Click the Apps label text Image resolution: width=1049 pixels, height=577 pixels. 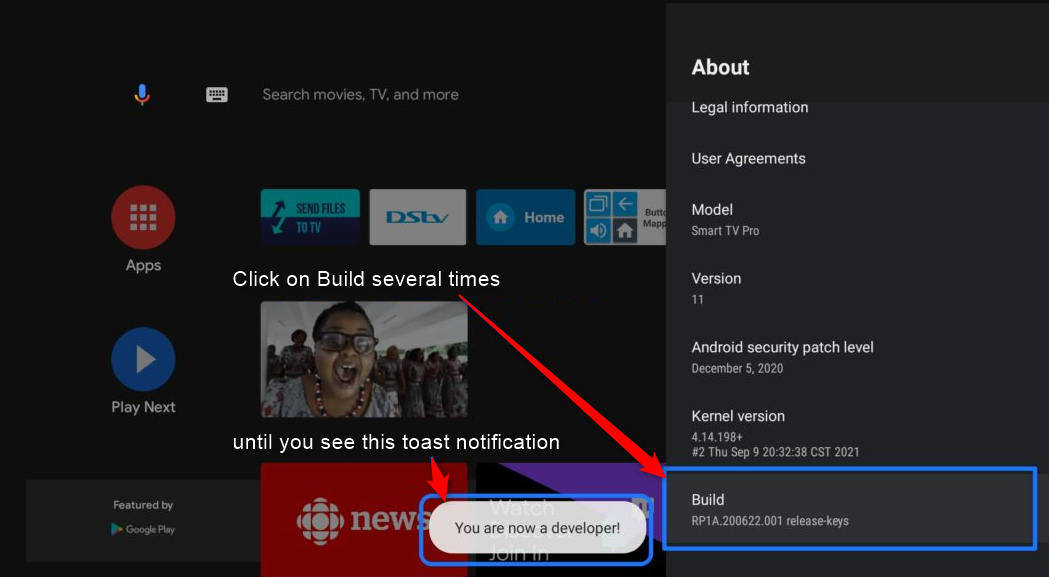(143, 265)
